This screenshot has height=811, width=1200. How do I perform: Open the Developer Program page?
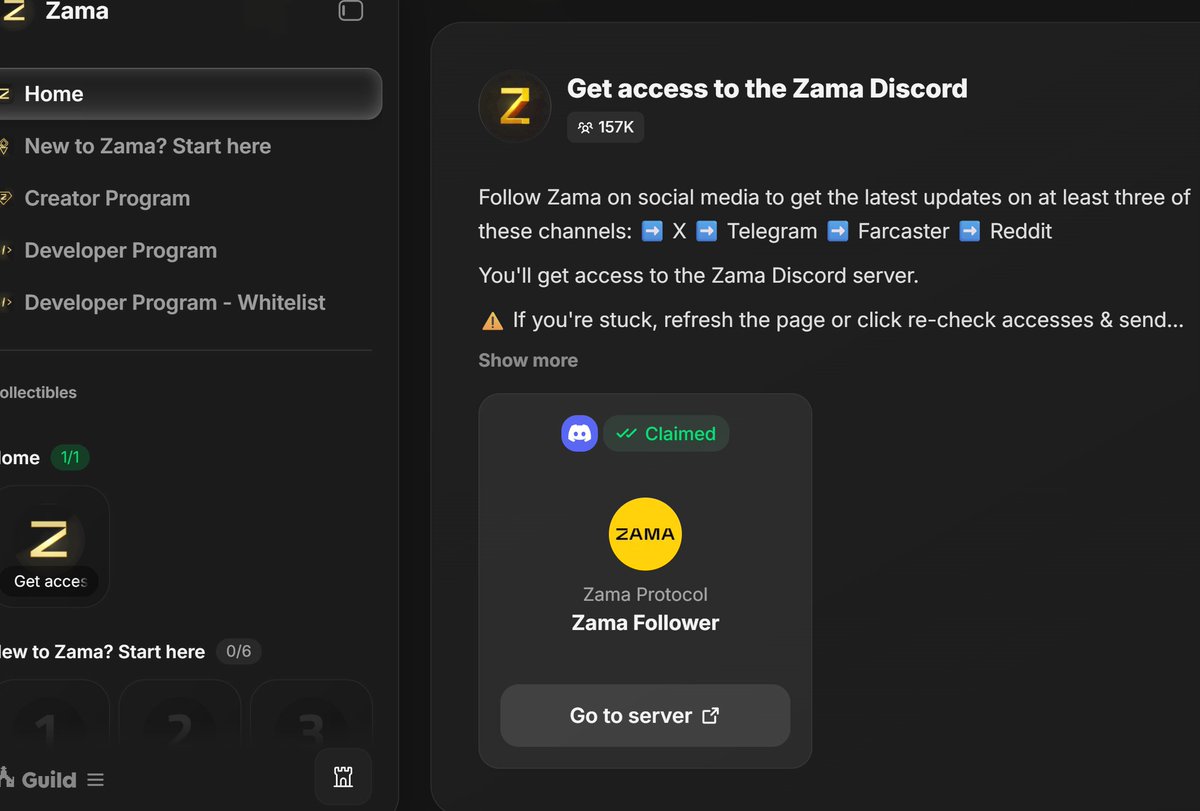(120, 250)
